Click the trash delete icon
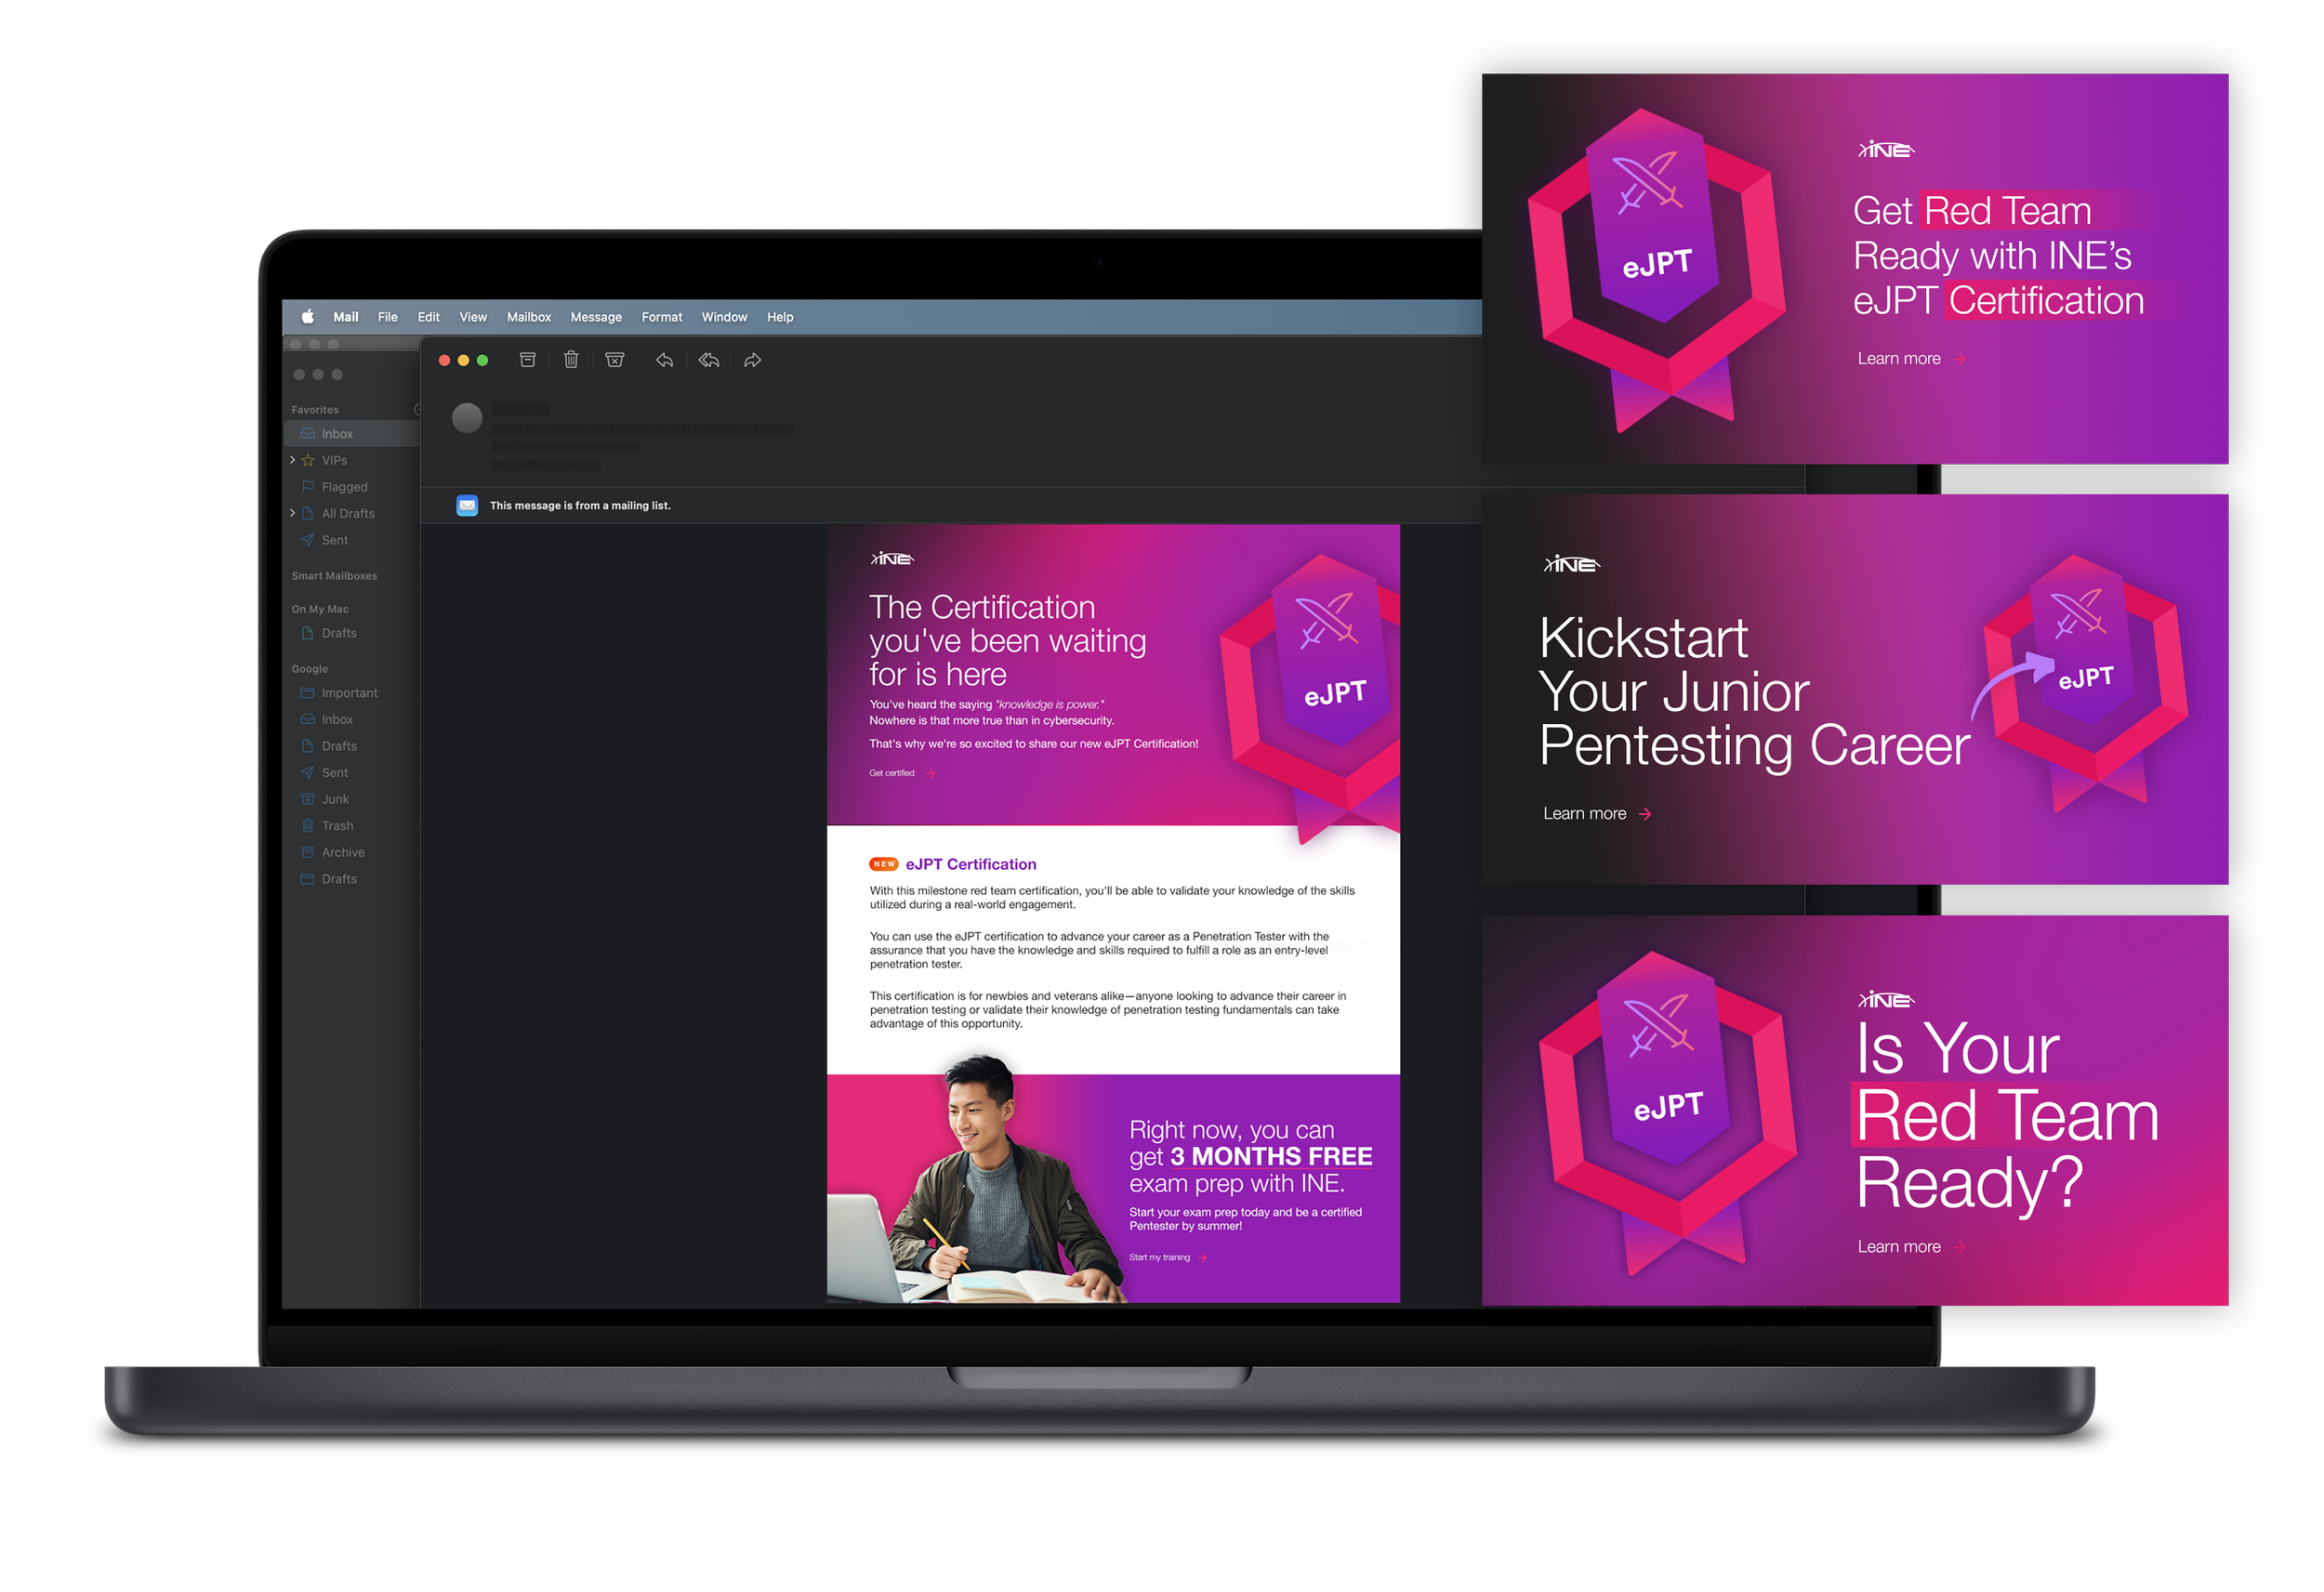Screen dimensions: 2324x1592 pos(571,360)
